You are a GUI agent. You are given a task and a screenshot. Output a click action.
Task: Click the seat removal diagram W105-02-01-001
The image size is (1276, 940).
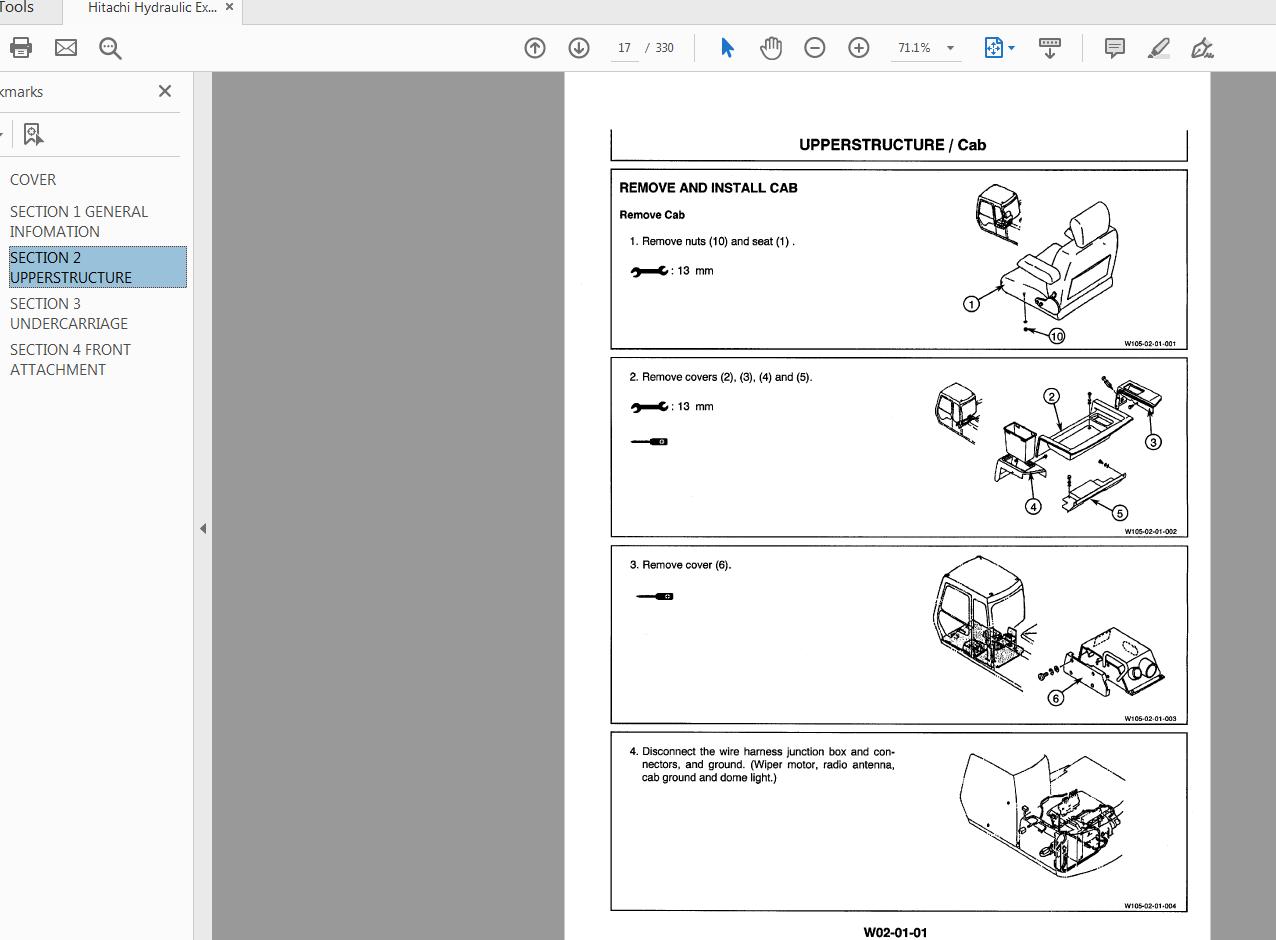click(x=1045, y=262)
